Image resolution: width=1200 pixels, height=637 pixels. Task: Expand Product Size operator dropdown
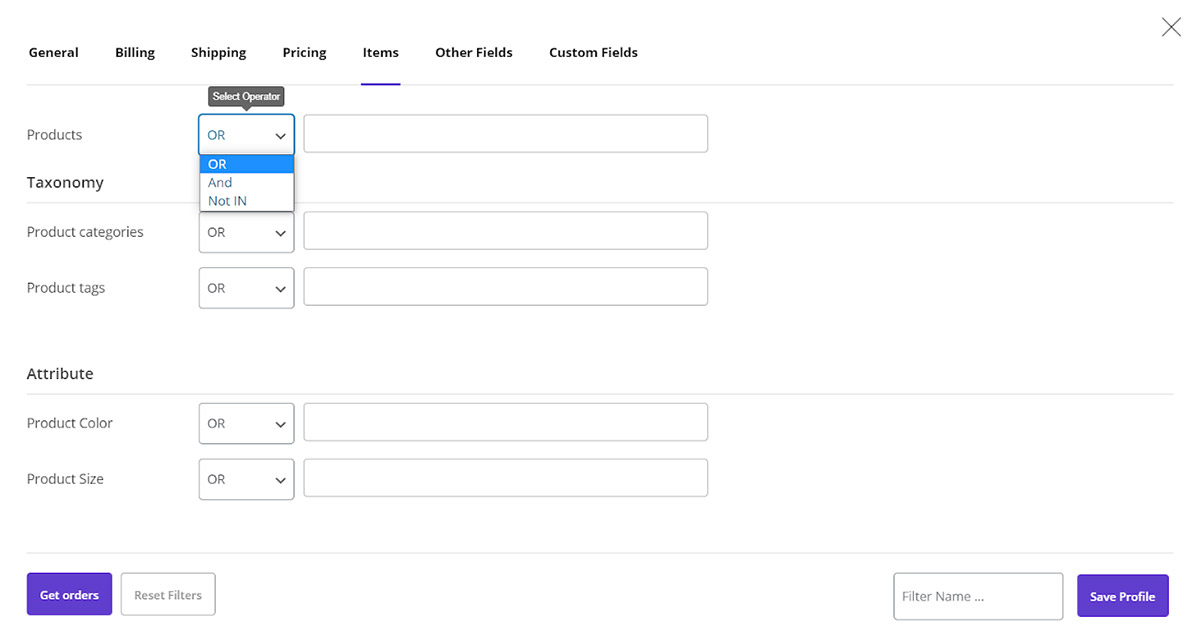[x=246, y=480]
